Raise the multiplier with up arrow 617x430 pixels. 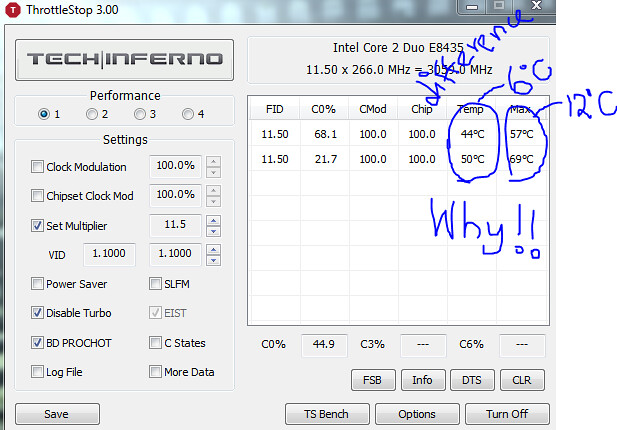pyautogui.click(x=213, y=220)
